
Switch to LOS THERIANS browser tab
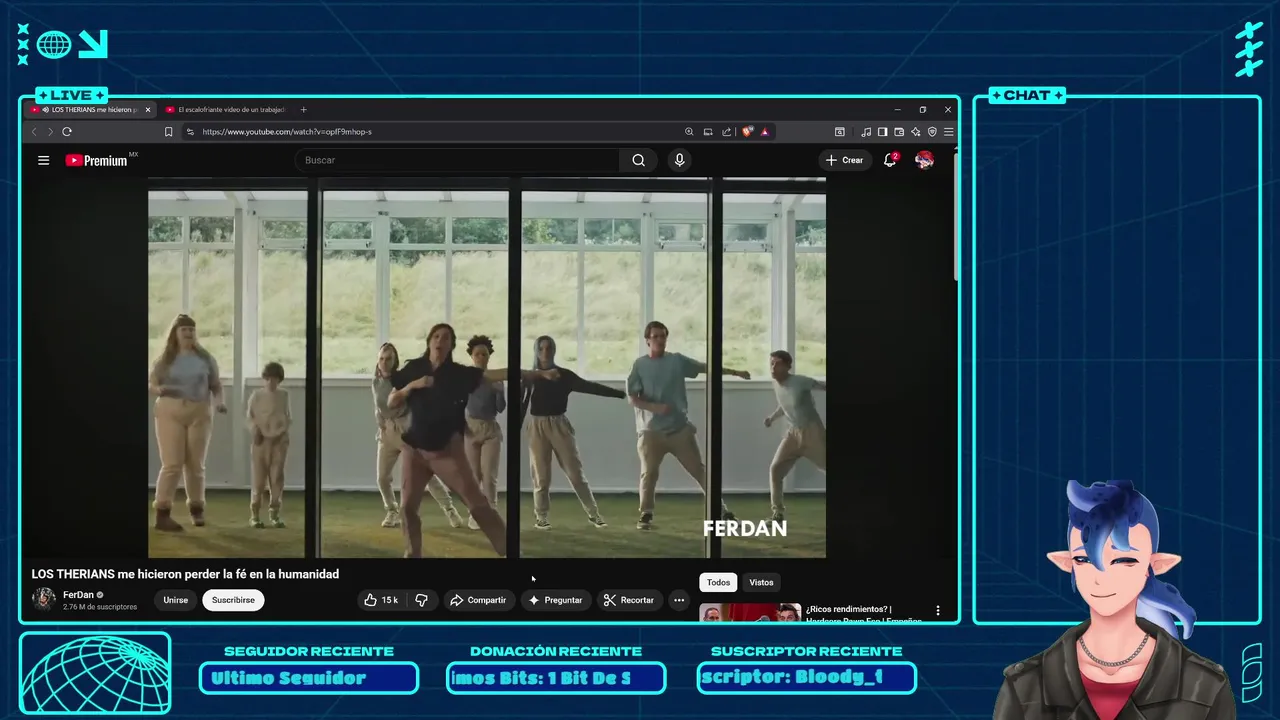click(88, 109)
